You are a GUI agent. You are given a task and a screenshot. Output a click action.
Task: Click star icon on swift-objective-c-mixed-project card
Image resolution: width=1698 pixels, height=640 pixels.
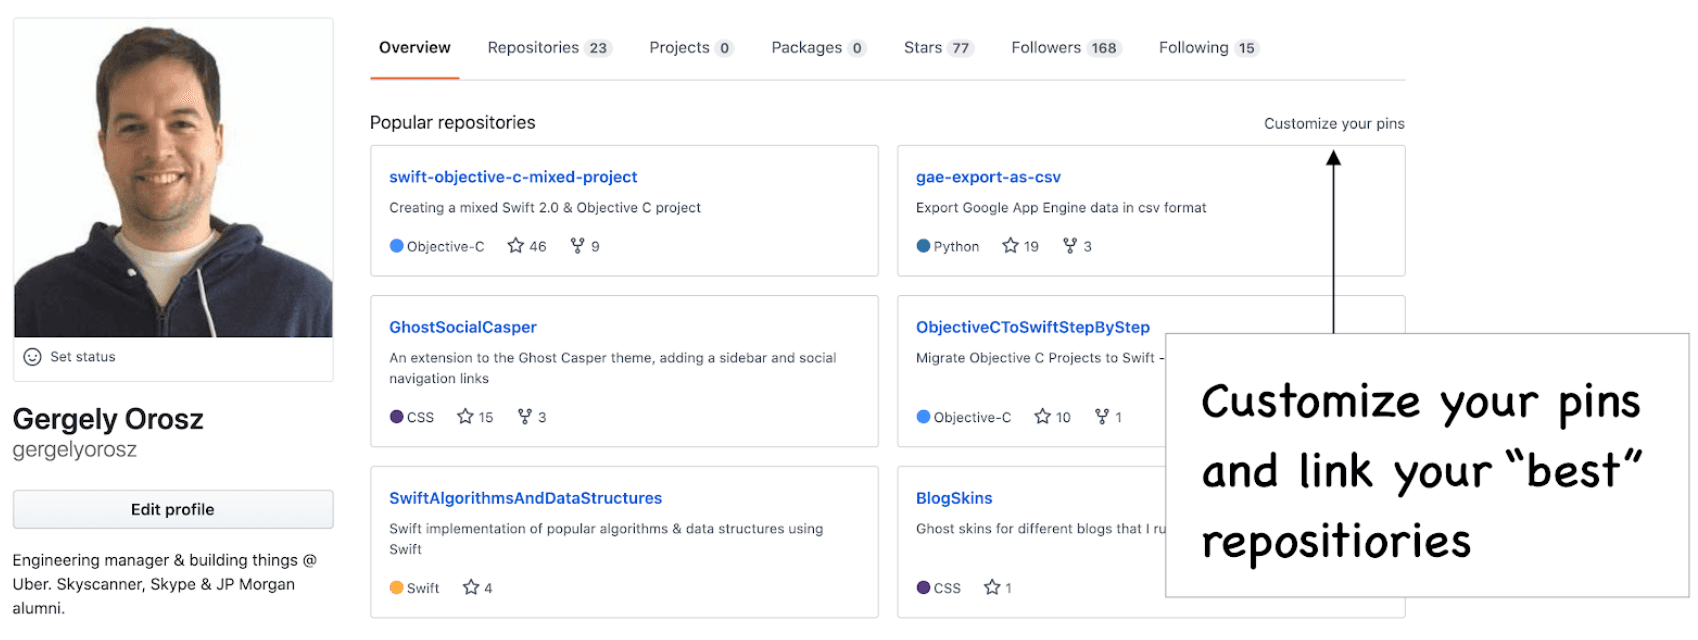point(516,246)
